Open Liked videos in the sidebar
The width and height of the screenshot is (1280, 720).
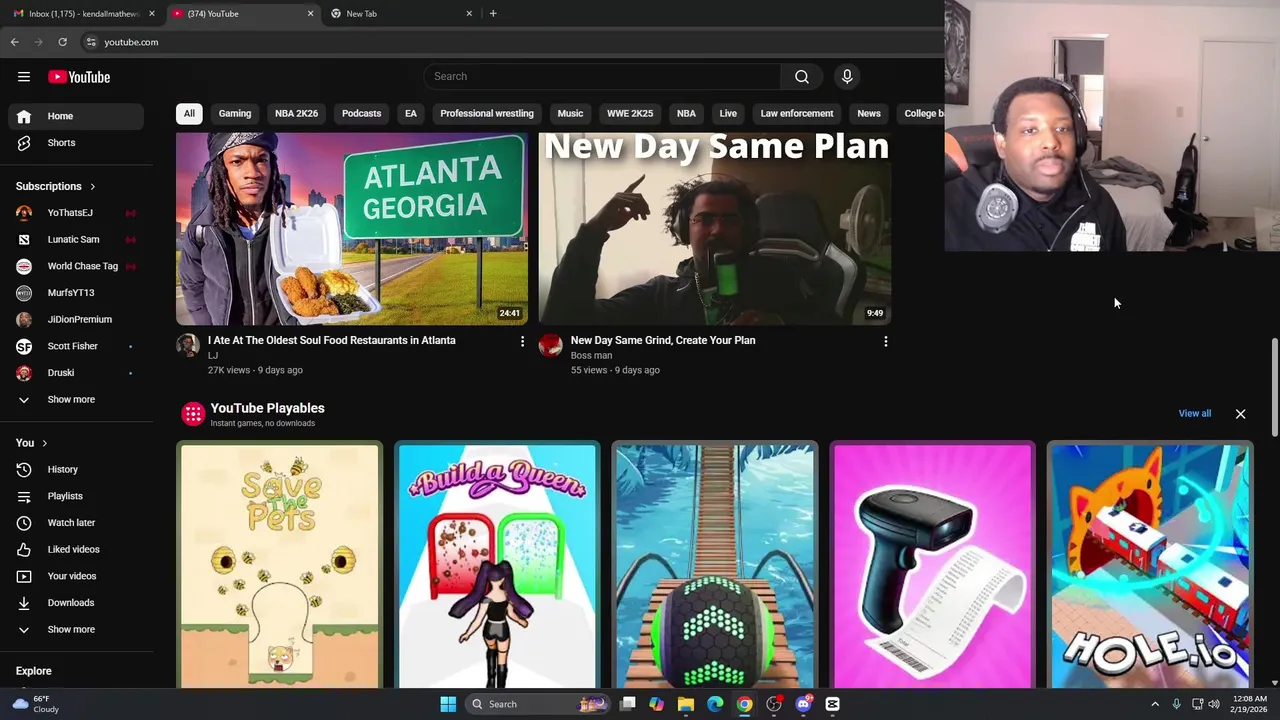pos(76,549)
